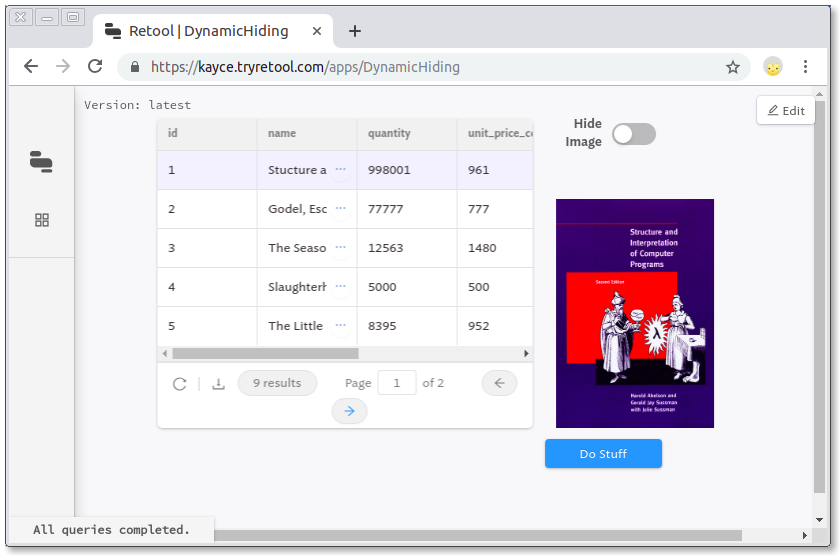The image size is (840, 556).
Task: Click the browser forward arrow
Action: coord(63,66)
